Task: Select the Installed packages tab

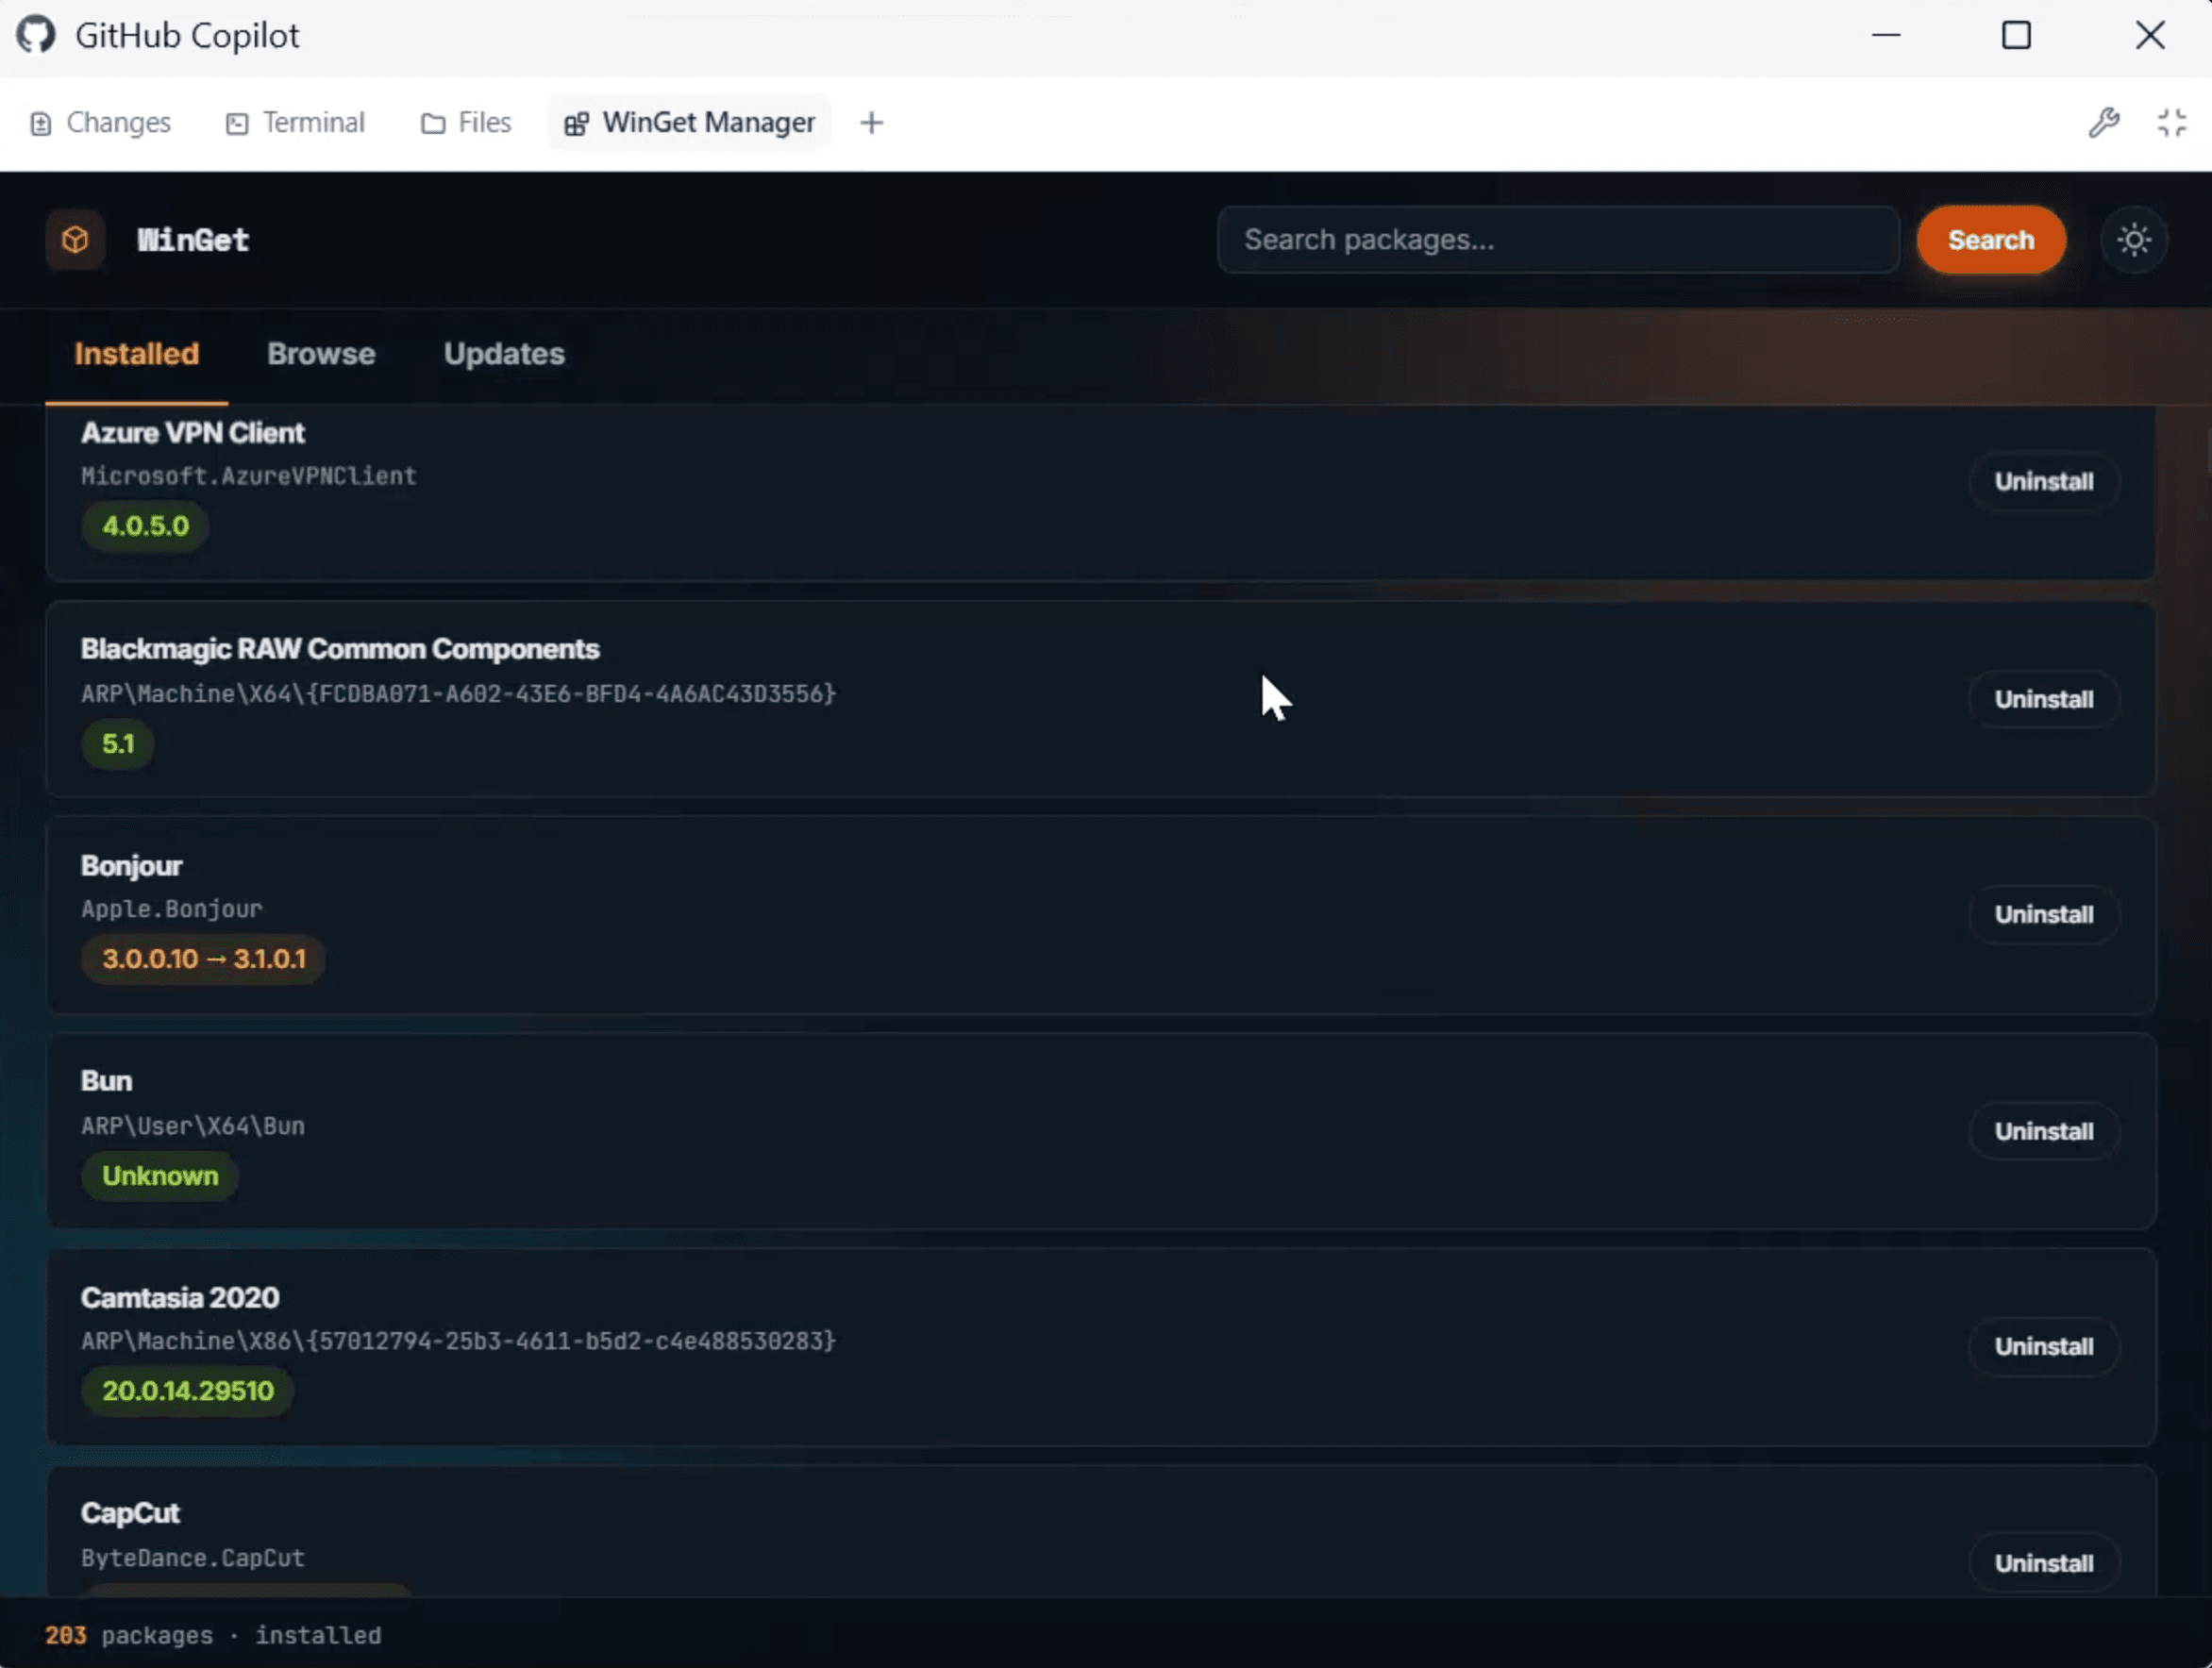Action: (x=137, y=354)
